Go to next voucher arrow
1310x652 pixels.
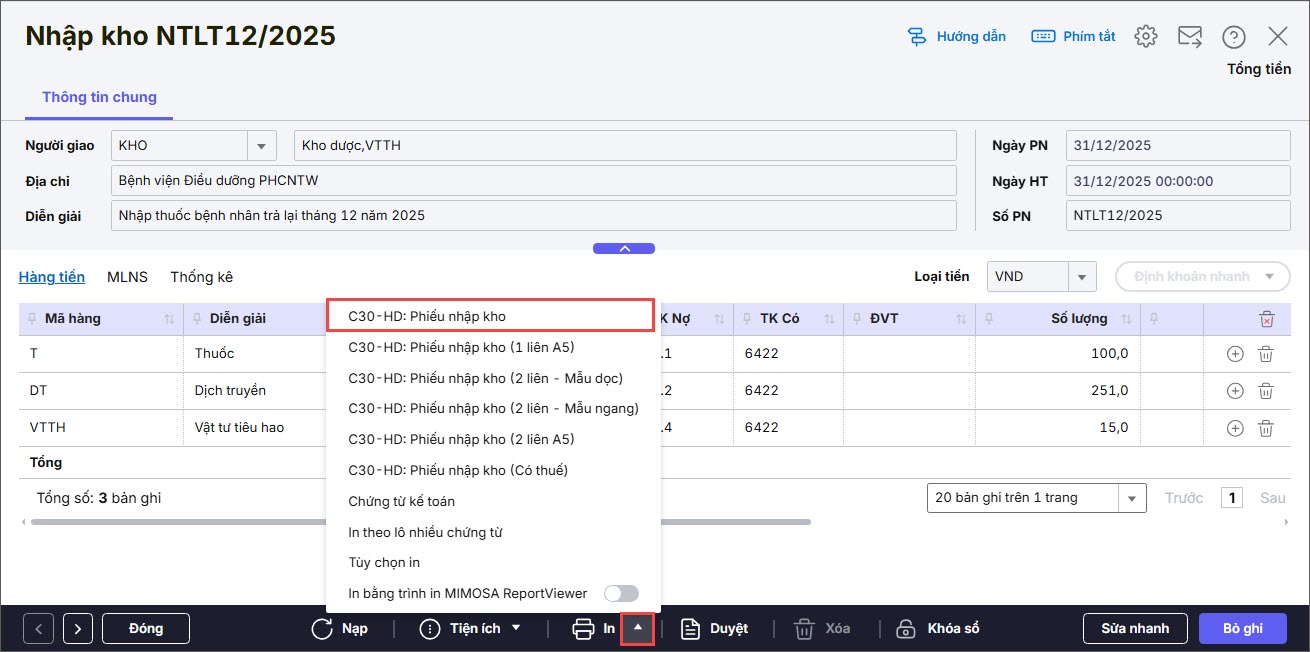tap(78, 629)
